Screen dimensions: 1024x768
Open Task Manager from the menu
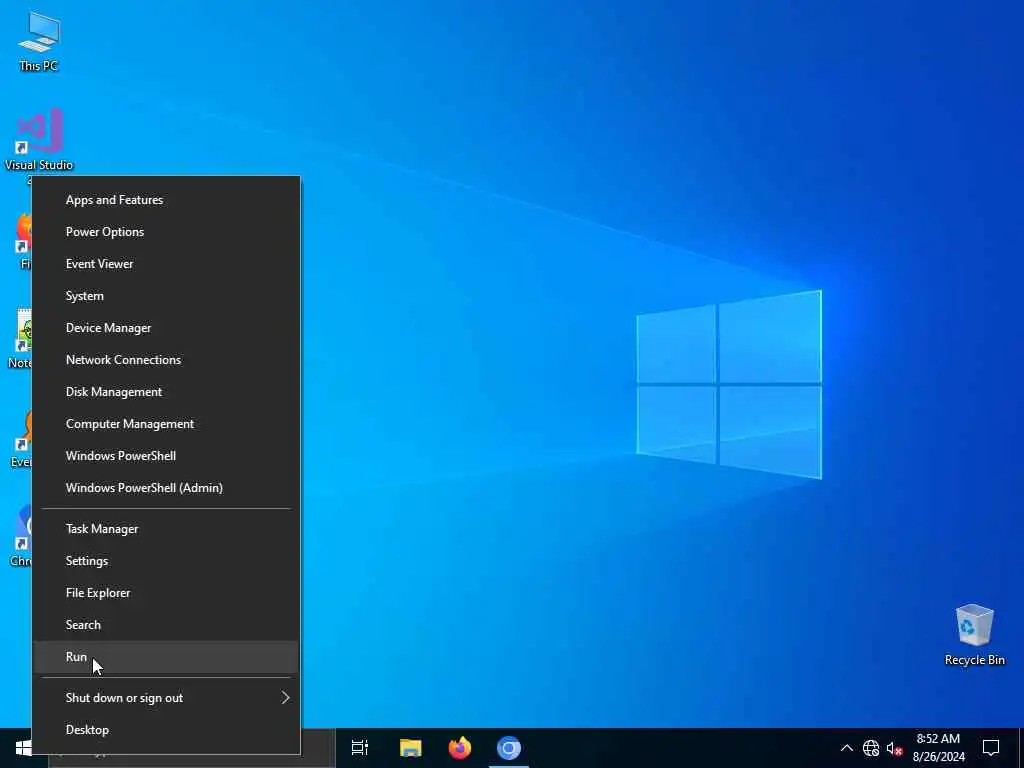point(167,529)
